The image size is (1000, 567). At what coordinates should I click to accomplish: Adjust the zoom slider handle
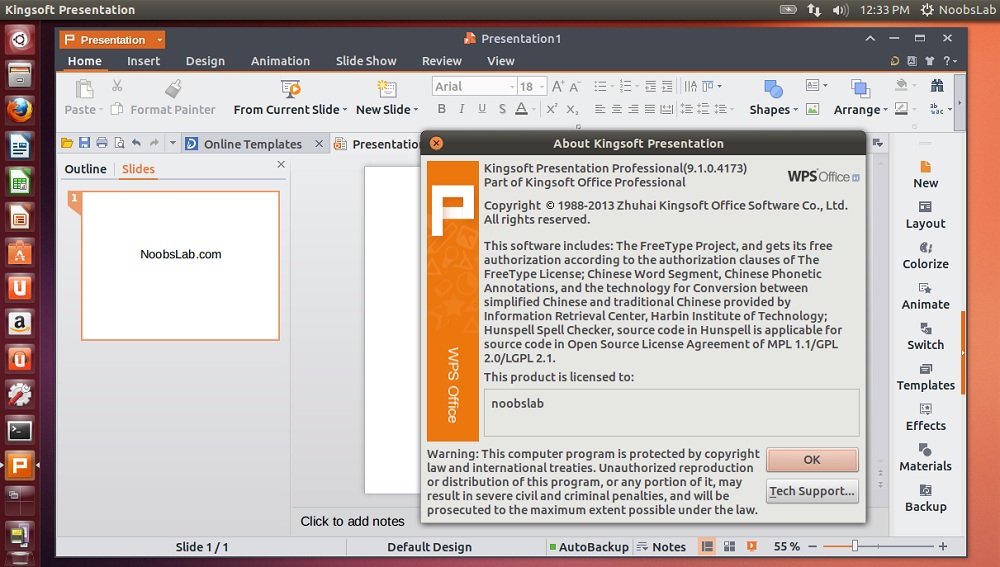pyautogui.click(x=855, y=546)
